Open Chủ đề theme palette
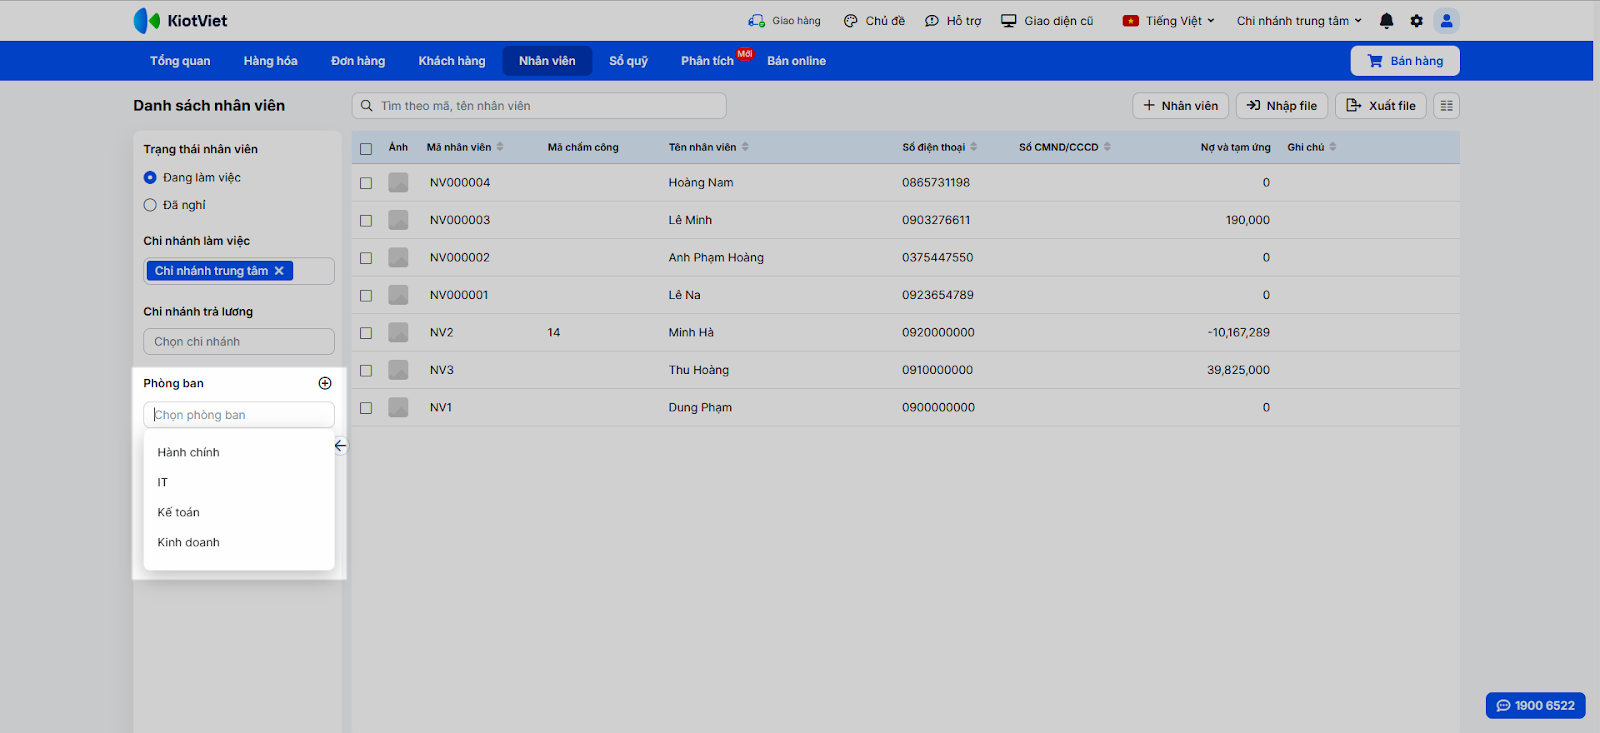 click(x=874, y=21)
